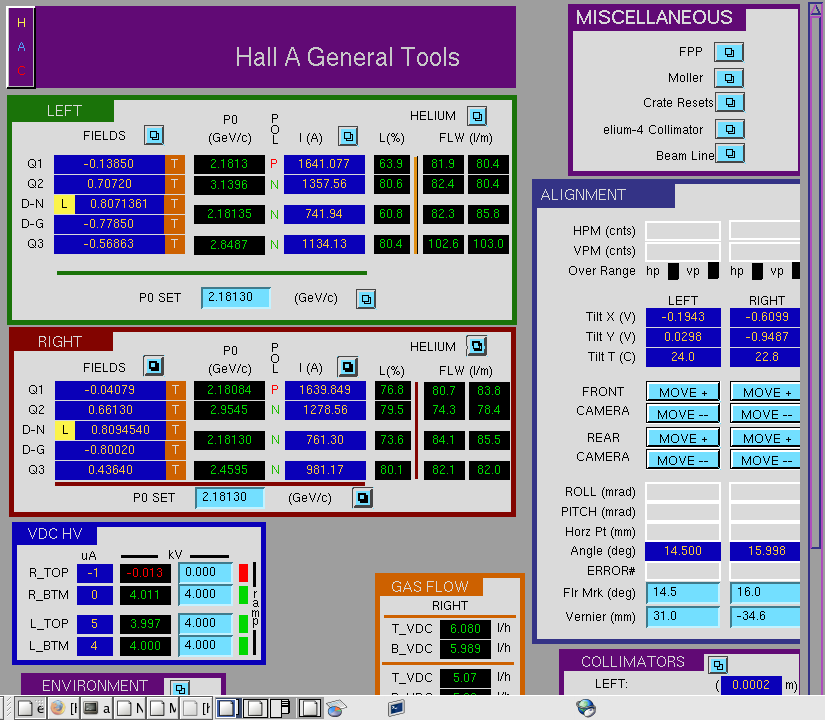Screen dimensions: 825x720
Task: Click the RIGHT Angle value 15.998
Action: pyautogui.click(x=766, y=551)
